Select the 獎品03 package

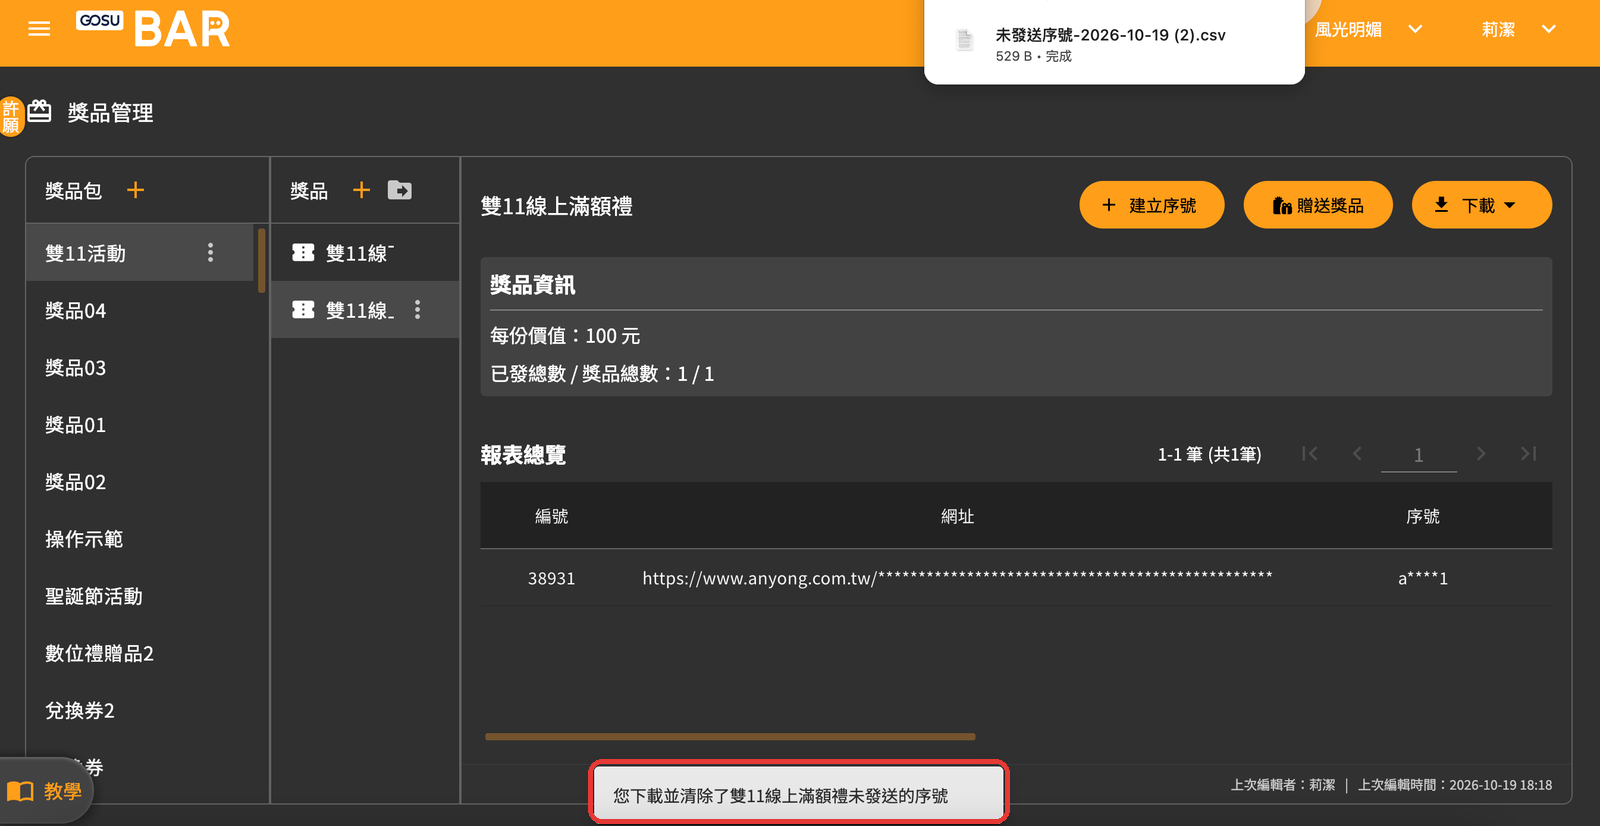pos(140,368)
